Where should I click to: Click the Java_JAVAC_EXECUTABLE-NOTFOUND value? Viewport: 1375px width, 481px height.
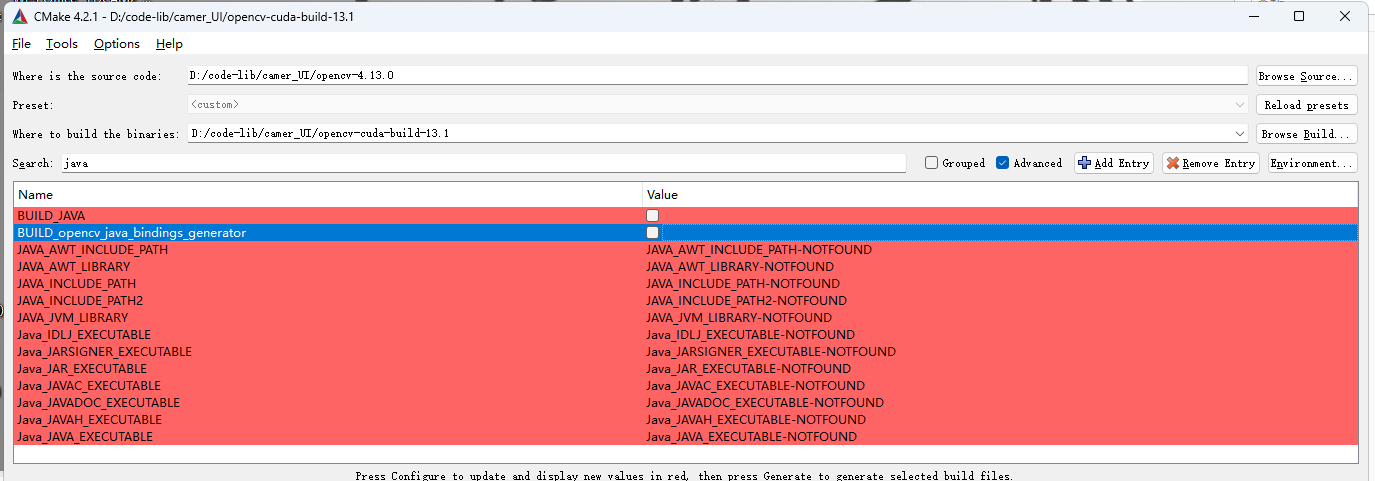(x=756, y=386)
